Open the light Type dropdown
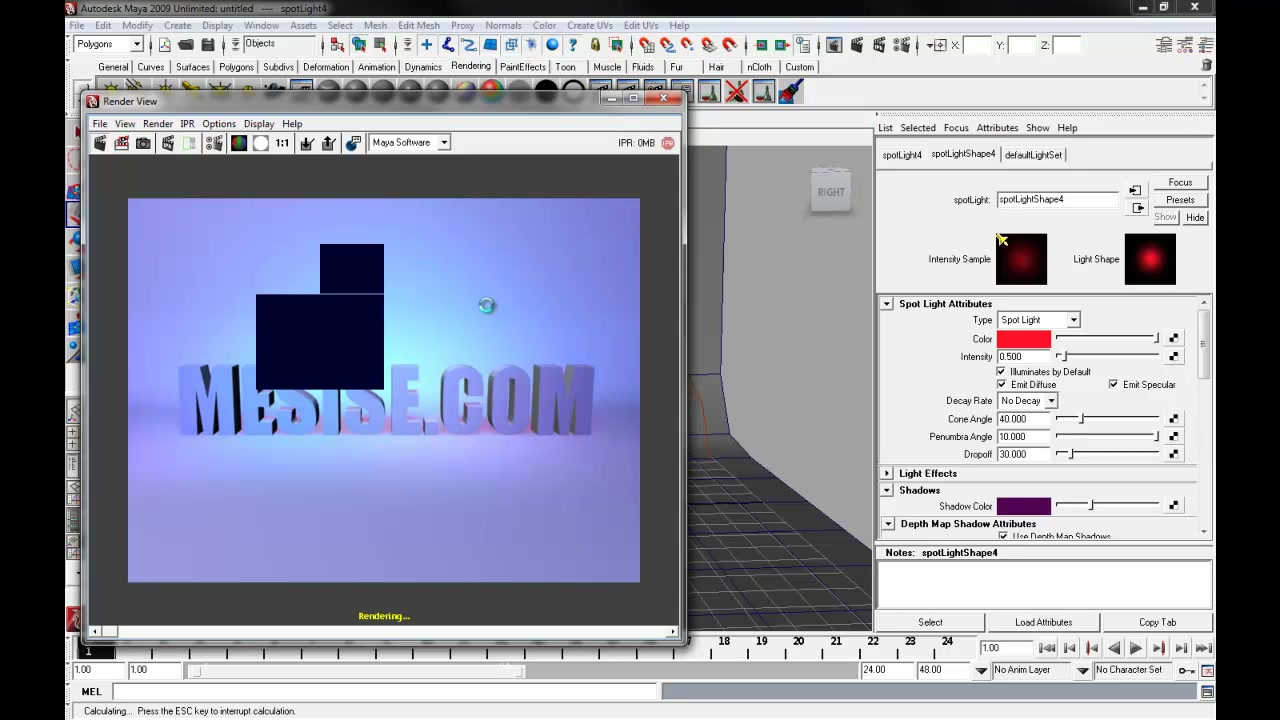Image resolution: width=1280 pixels, height=720 pixels. coord(1038,320)
